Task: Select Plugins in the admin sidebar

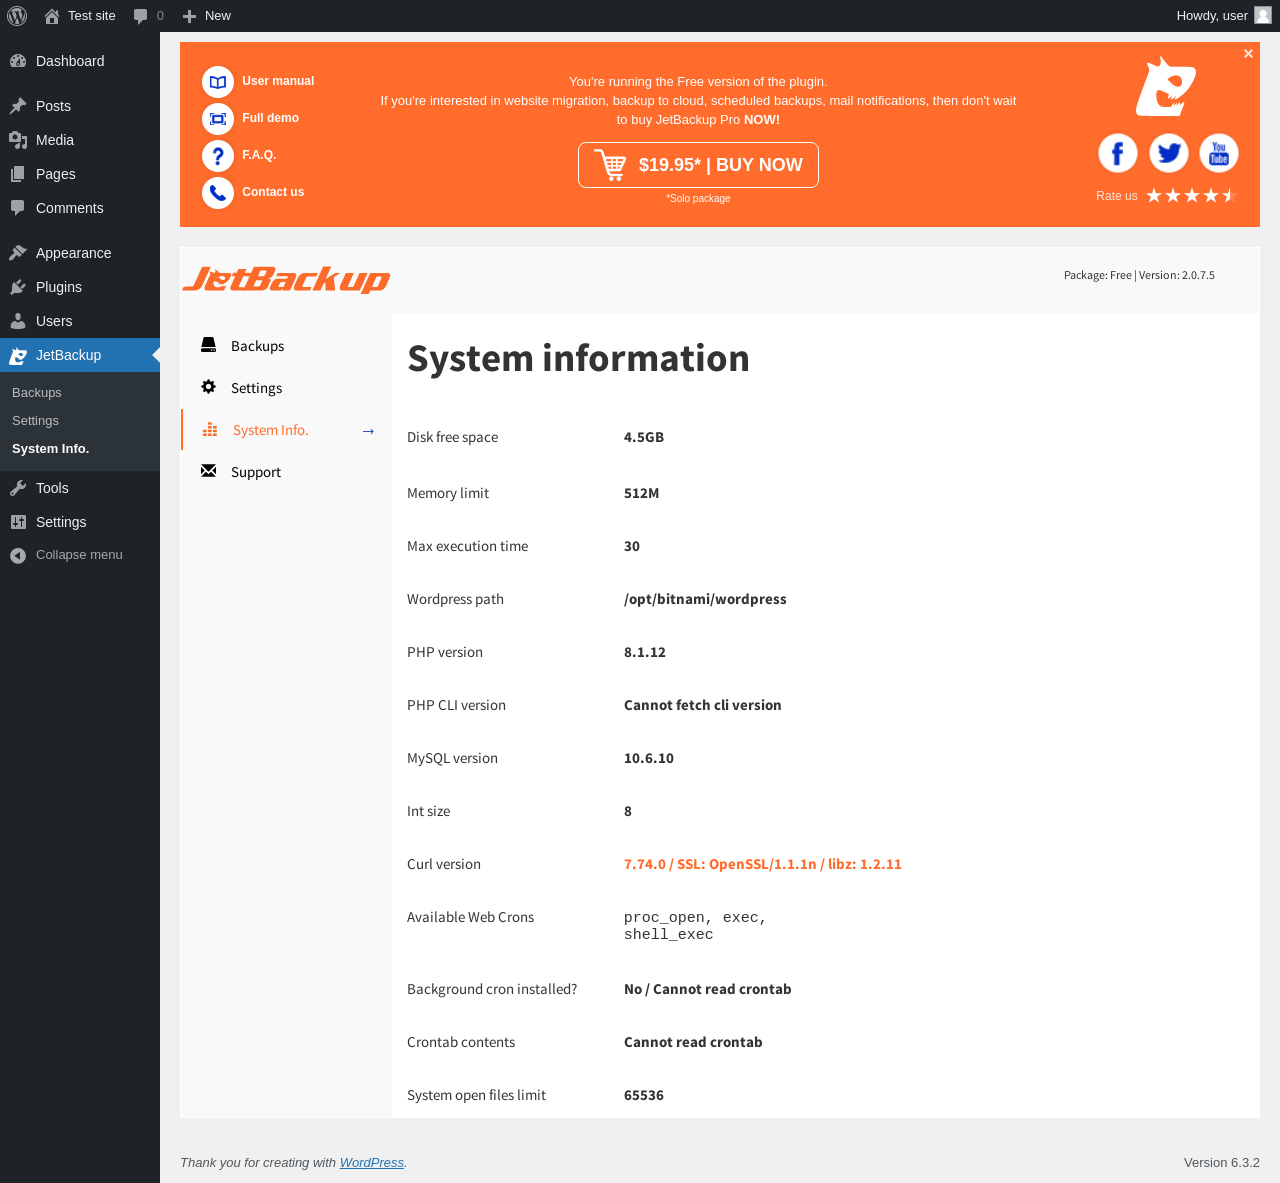Action: click(58, 287)
